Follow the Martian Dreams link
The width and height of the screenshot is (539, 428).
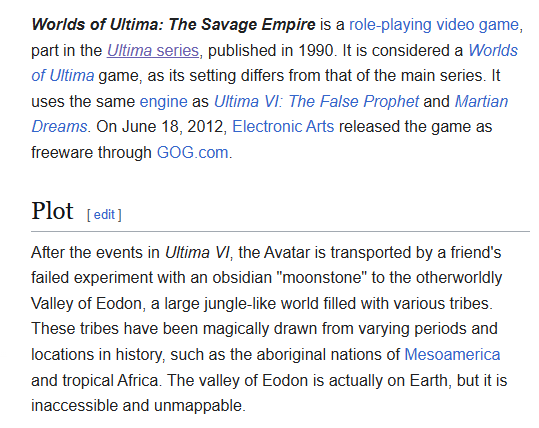pos(481,101)
